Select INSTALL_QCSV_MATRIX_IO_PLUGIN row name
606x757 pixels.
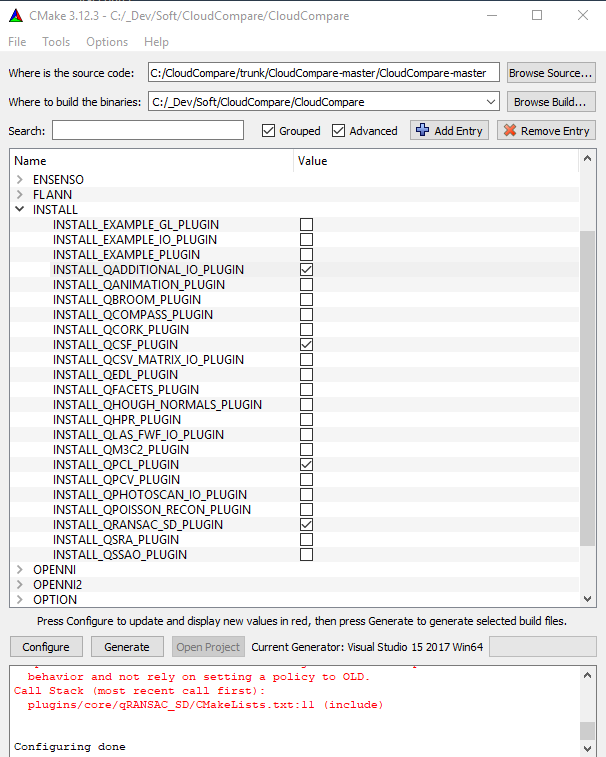[148, 360]
